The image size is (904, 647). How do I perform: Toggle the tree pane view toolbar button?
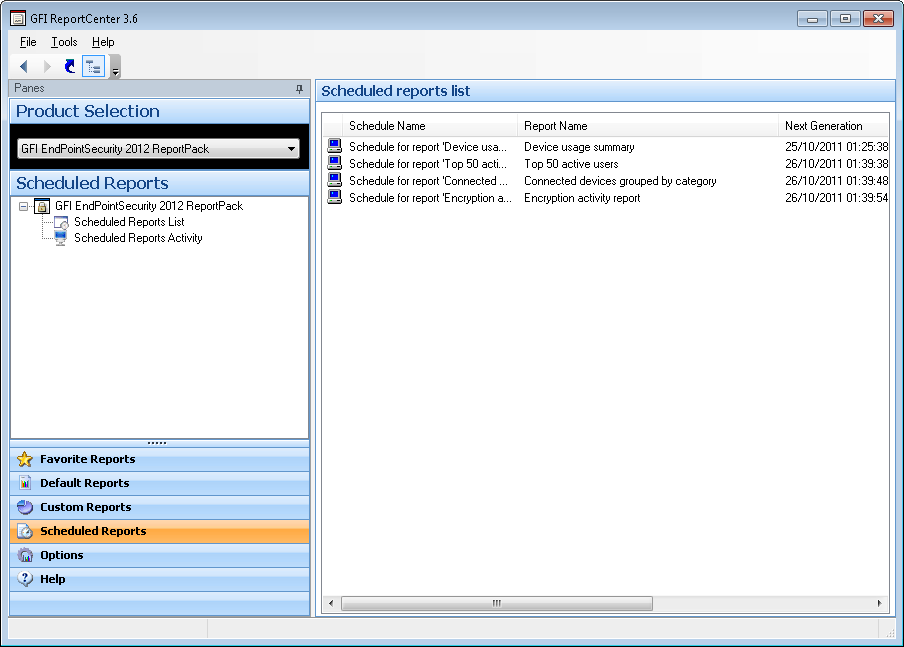93,66
